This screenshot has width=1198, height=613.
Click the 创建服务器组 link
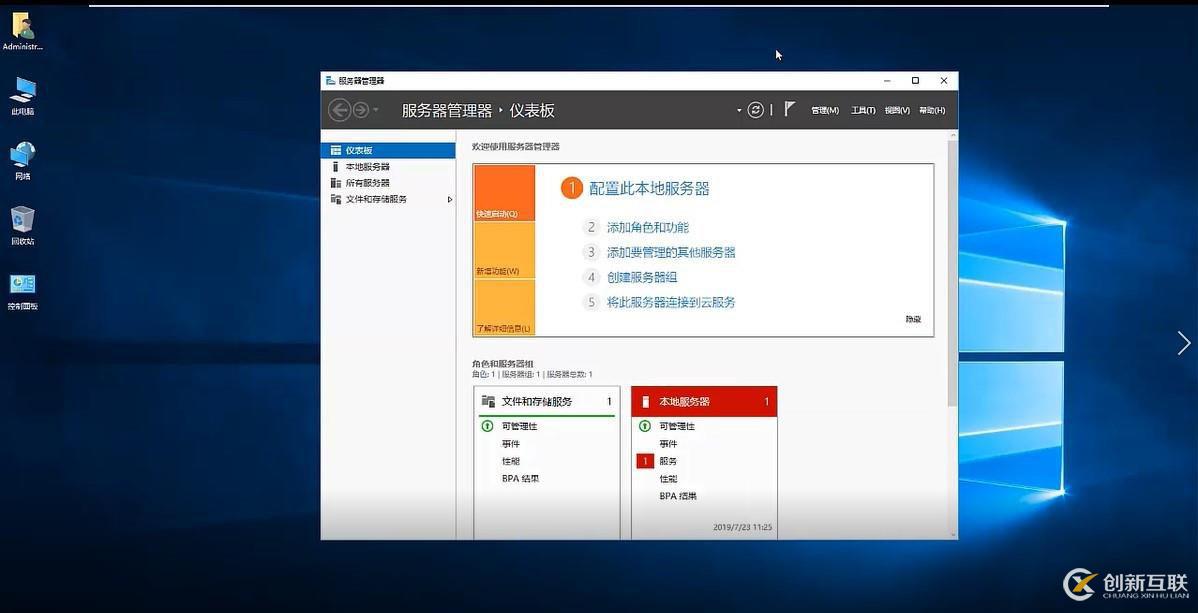642,277
